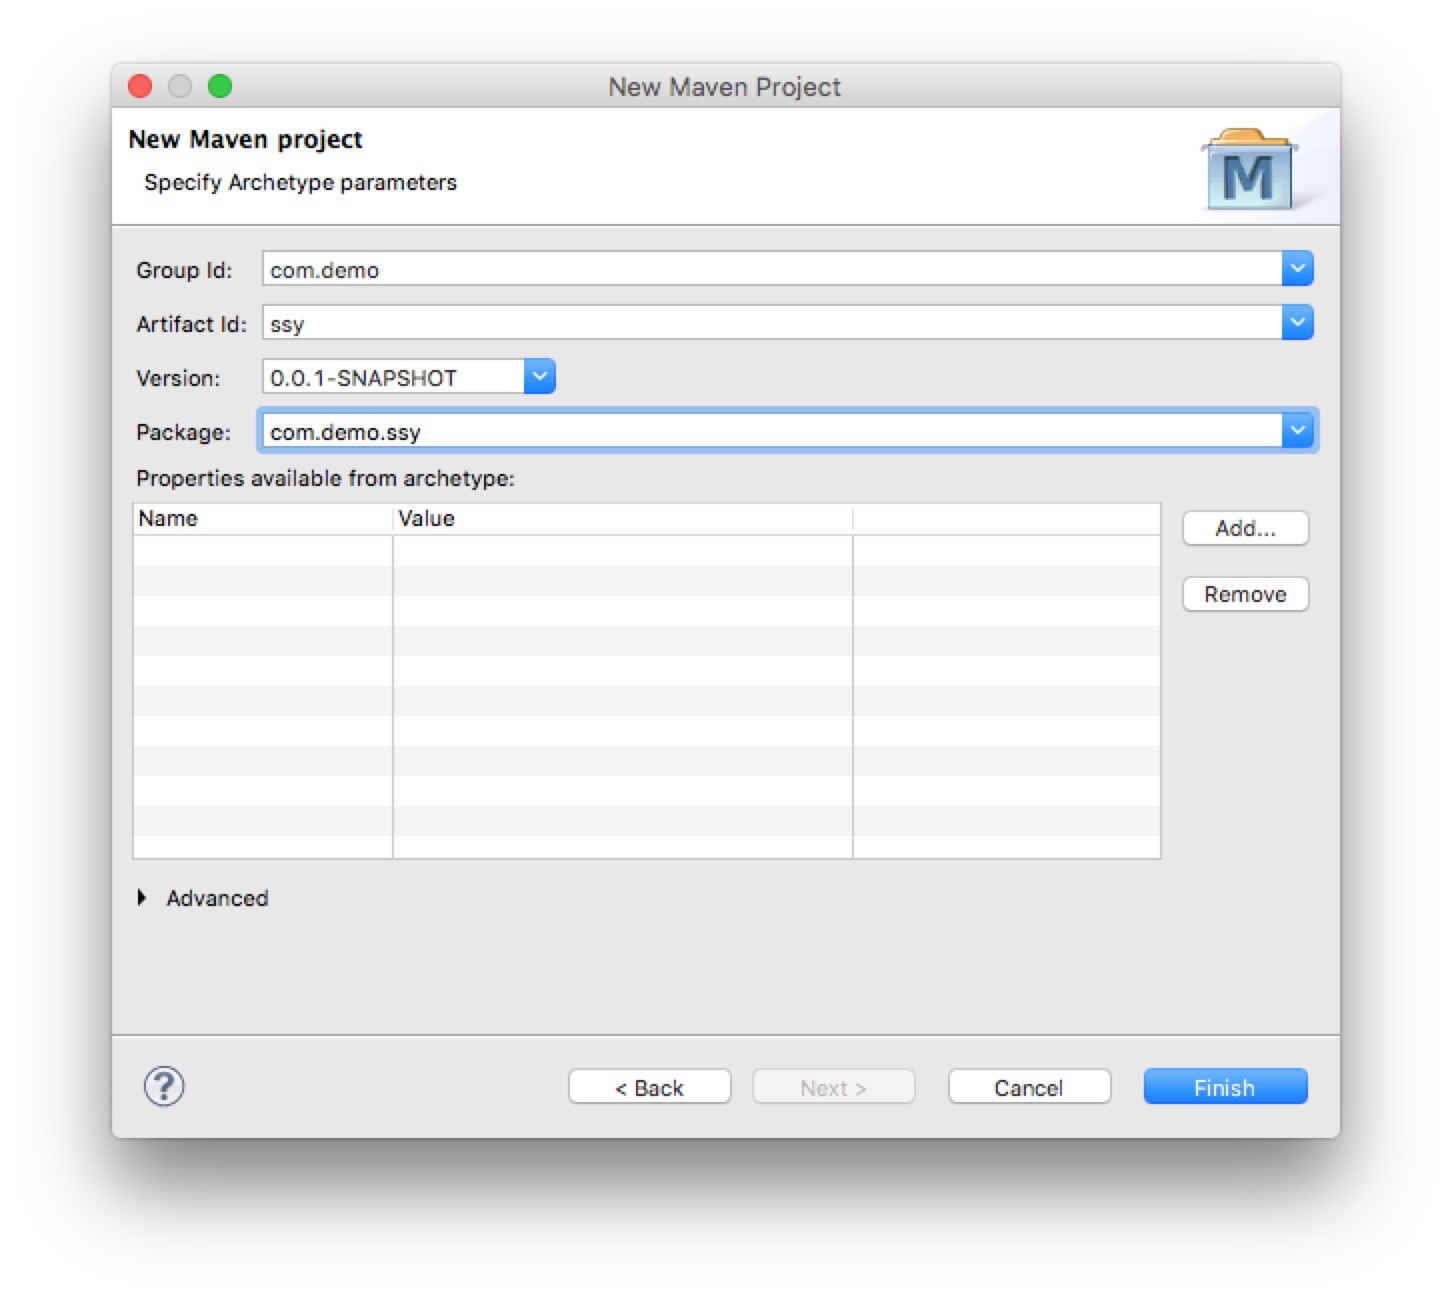Click the disabled Next button
The image size is (1452, 1298).
point(833,1087)
